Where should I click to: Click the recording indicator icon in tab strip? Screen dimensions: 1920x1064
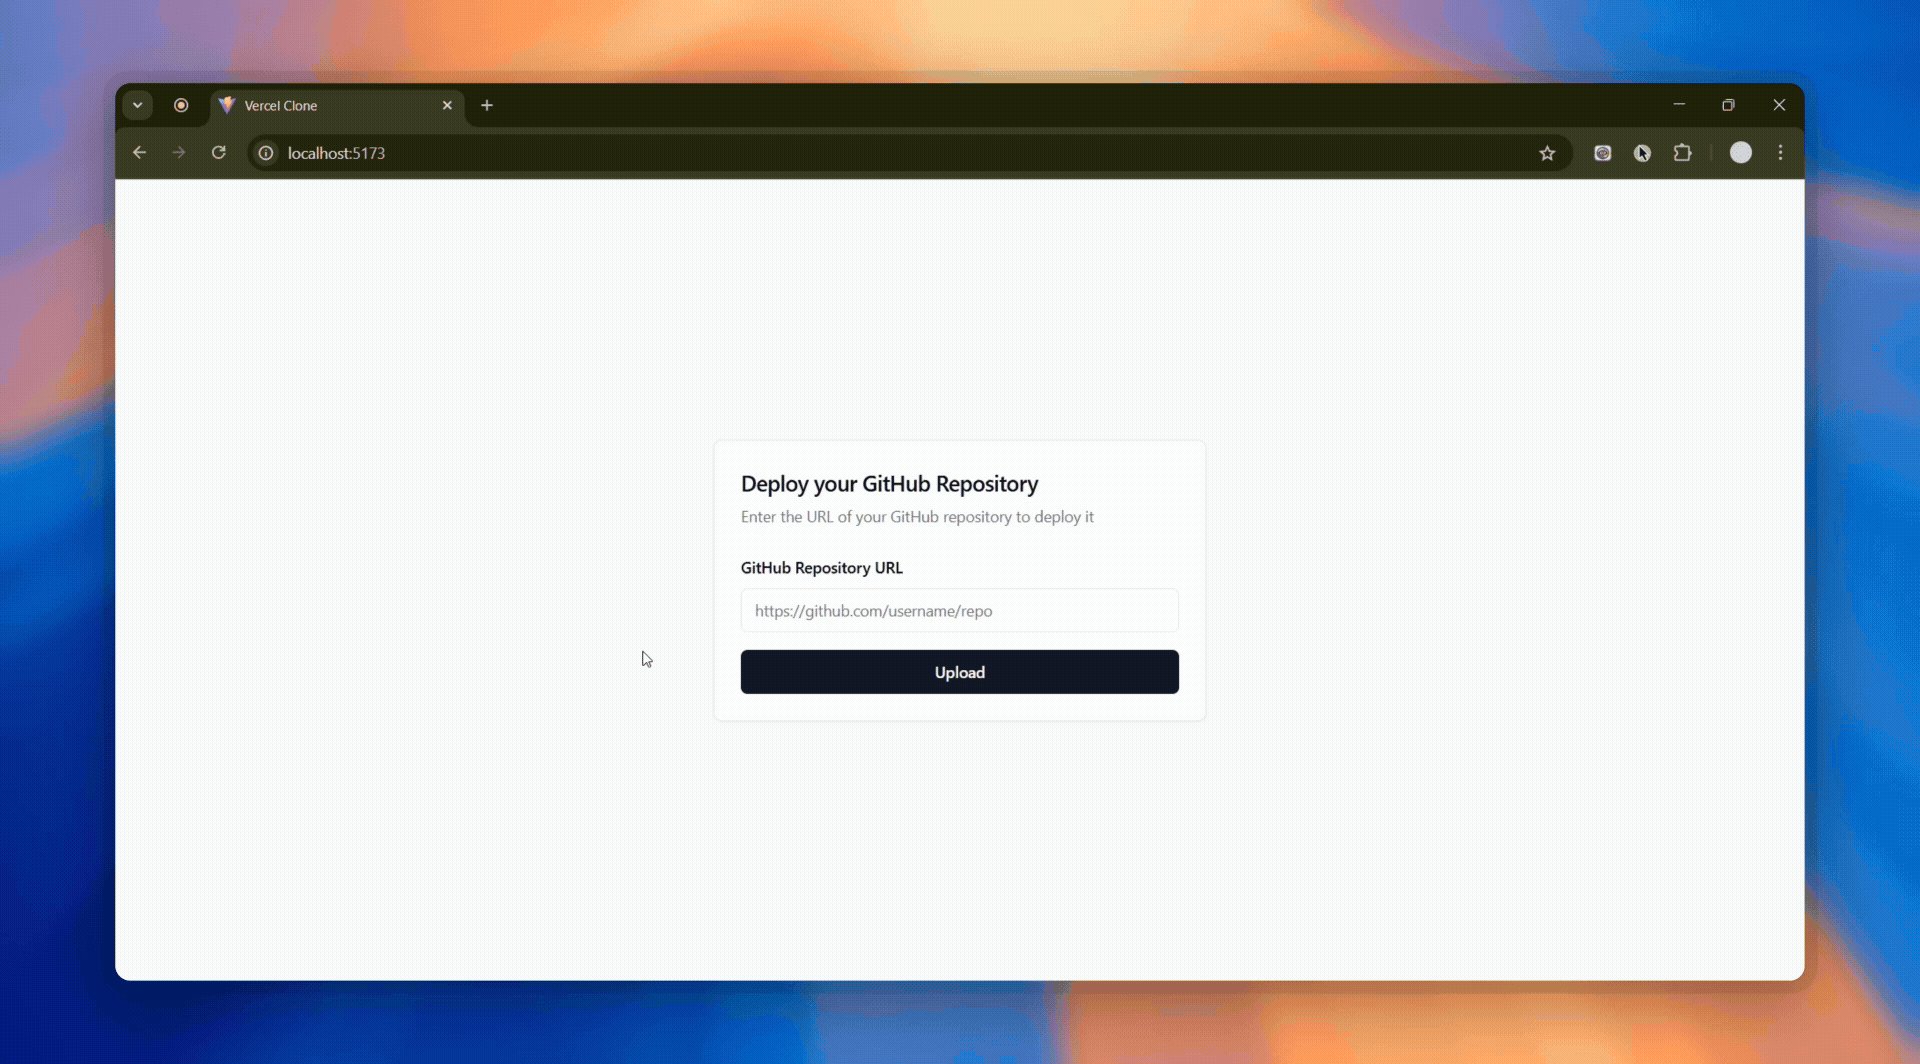181,105
